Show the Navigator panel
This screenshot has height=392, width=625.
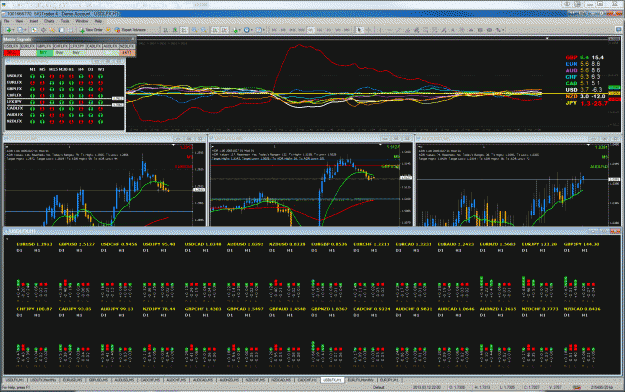(52, 30)
